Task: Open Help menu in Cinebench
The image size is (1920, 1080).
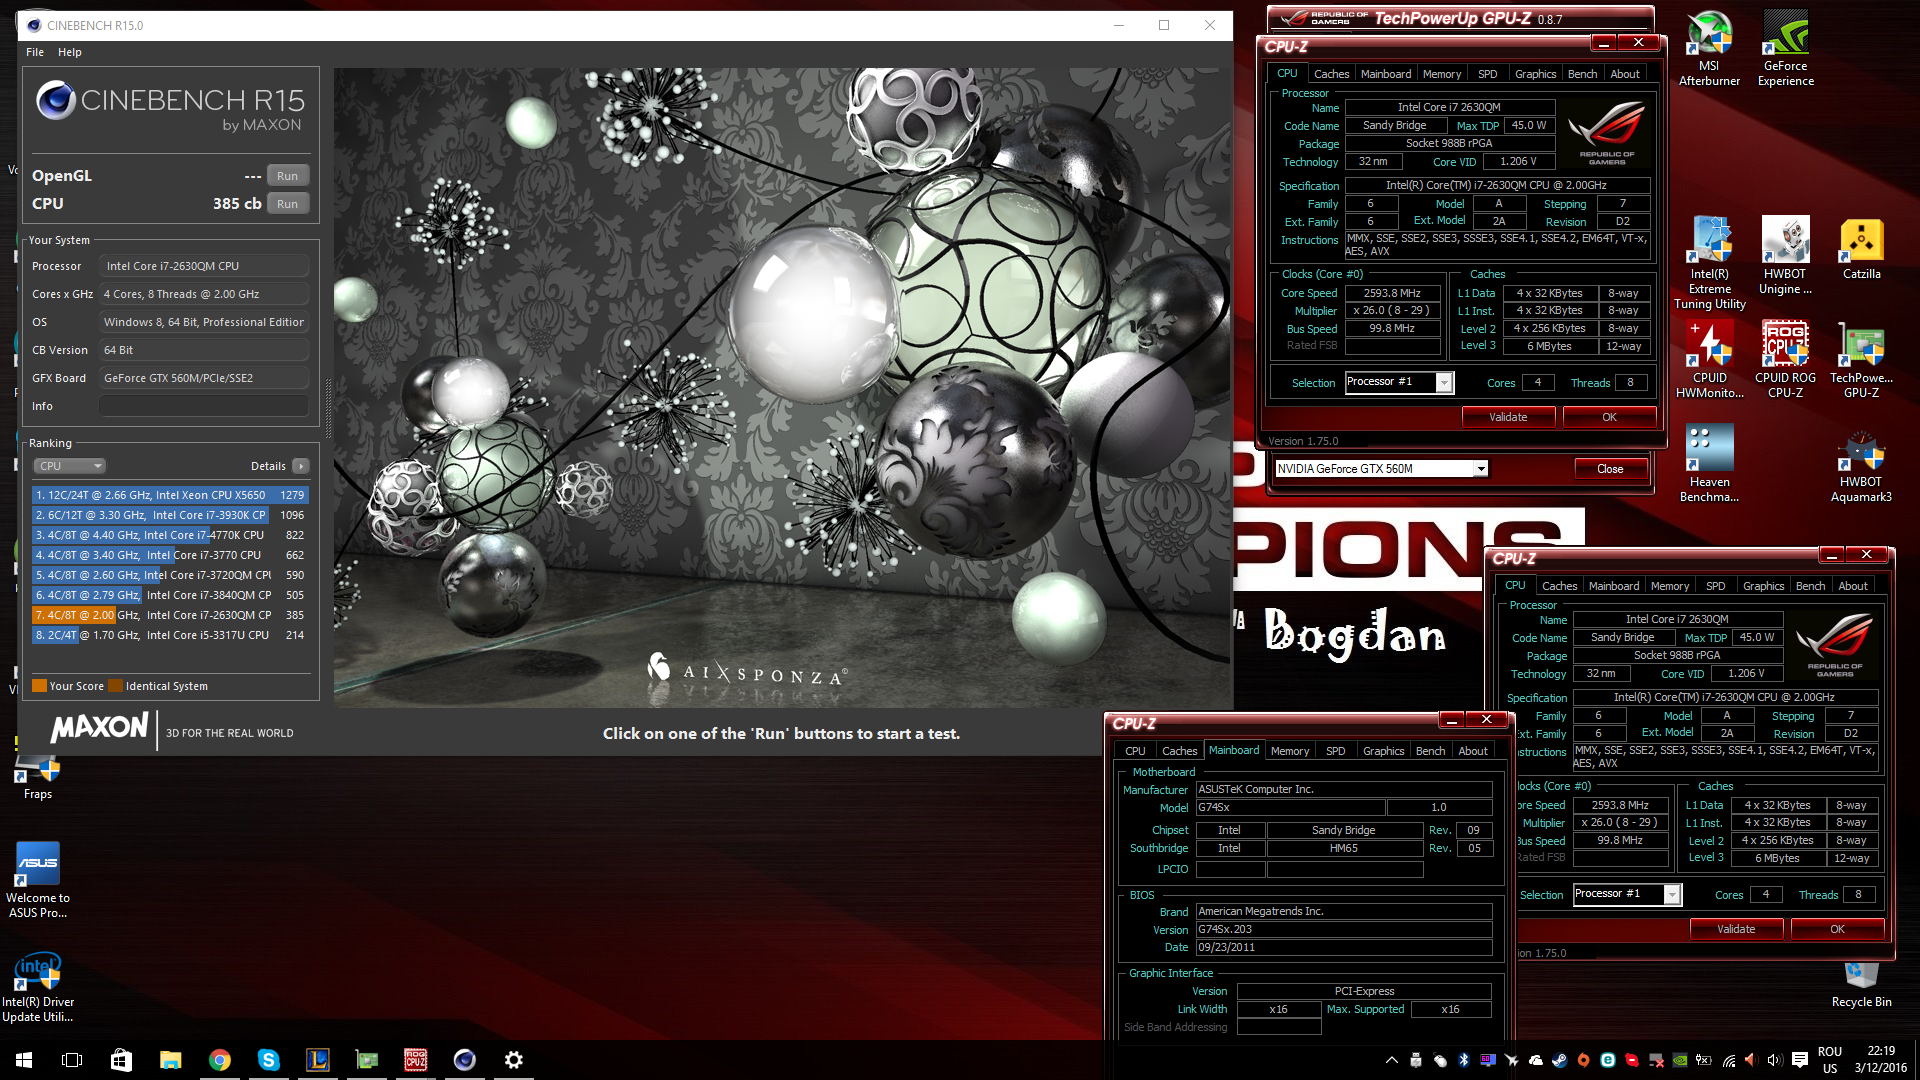Action: pos(69,52)
